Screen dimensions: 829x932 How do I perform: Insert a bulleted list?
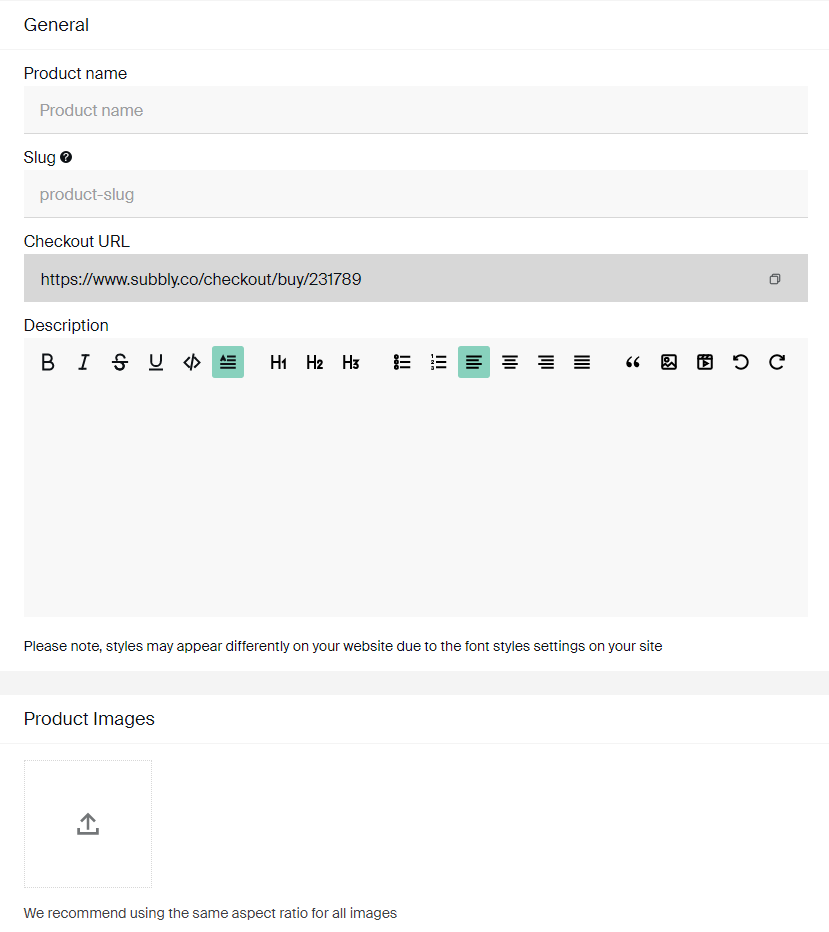pyautogui.click(x=402, y=362)
